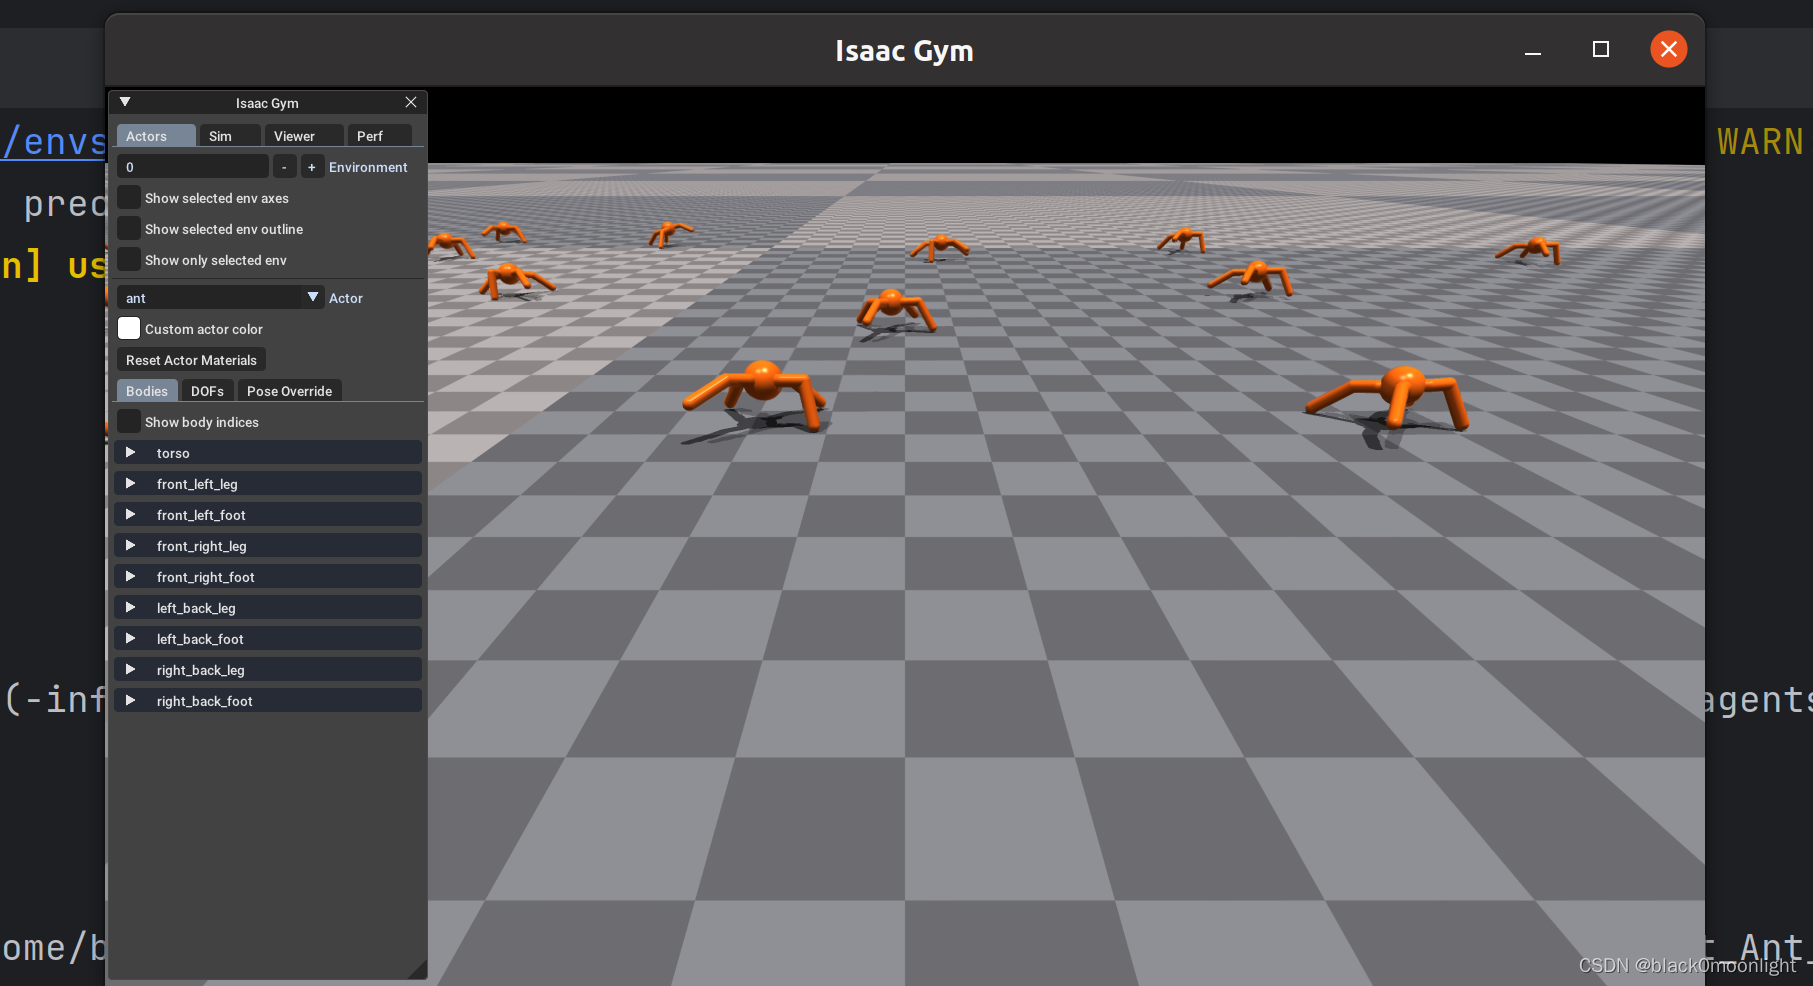Open the Viewer tab
Image resolution: width=1813 pixels, height=986 pixels.
(304, 136)
